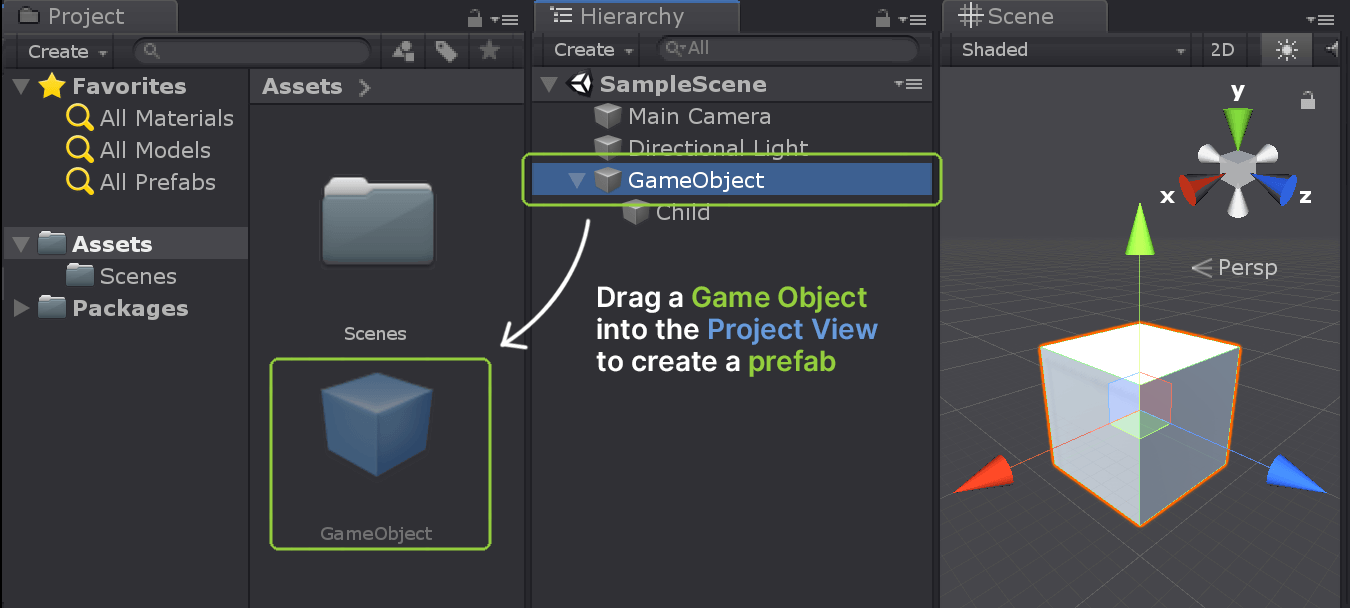Select the search-by-type icon in Project toolbar
This screenshot has width=1350, height=608.
click(402, 51)
